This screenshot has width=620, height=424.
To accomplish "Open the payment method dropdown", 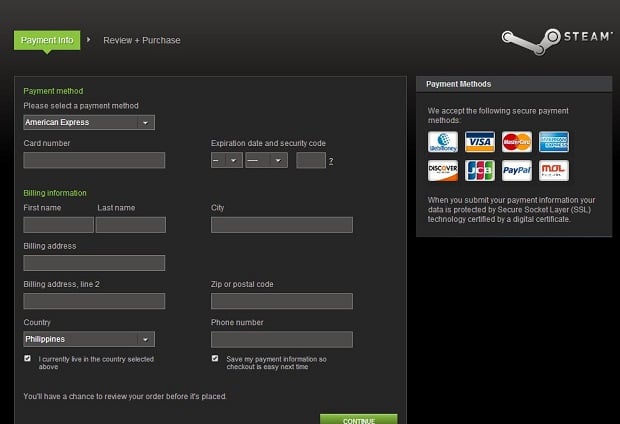I will (89, 122).
